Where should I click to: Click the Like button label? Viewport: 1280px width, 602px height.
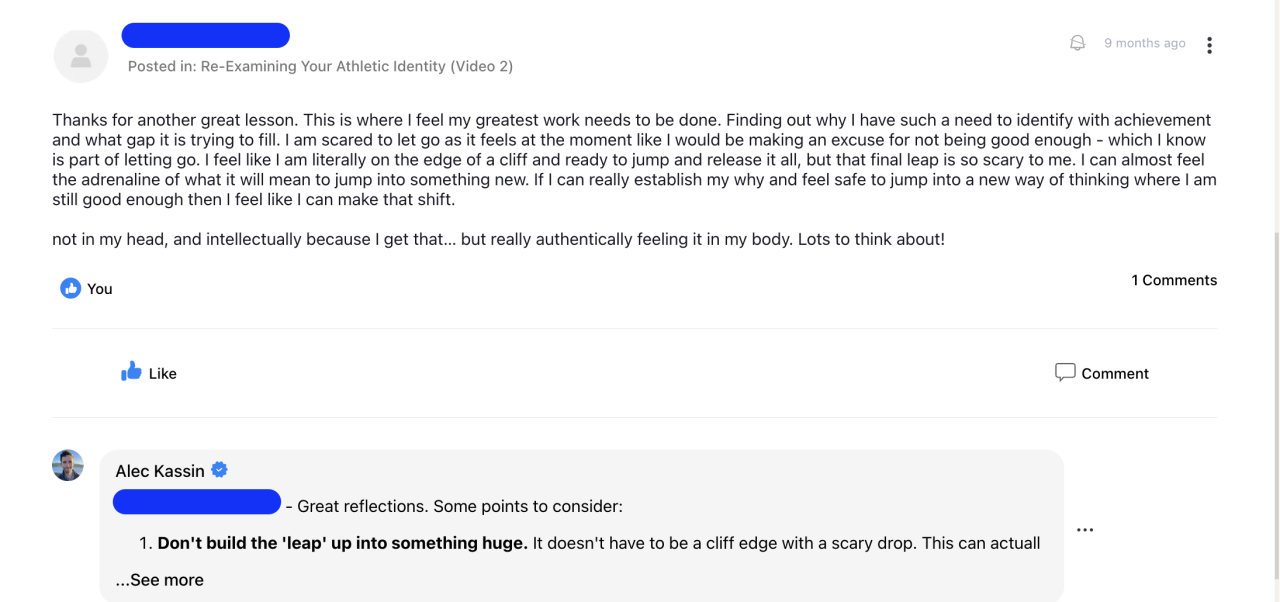(x=162, y=373)
